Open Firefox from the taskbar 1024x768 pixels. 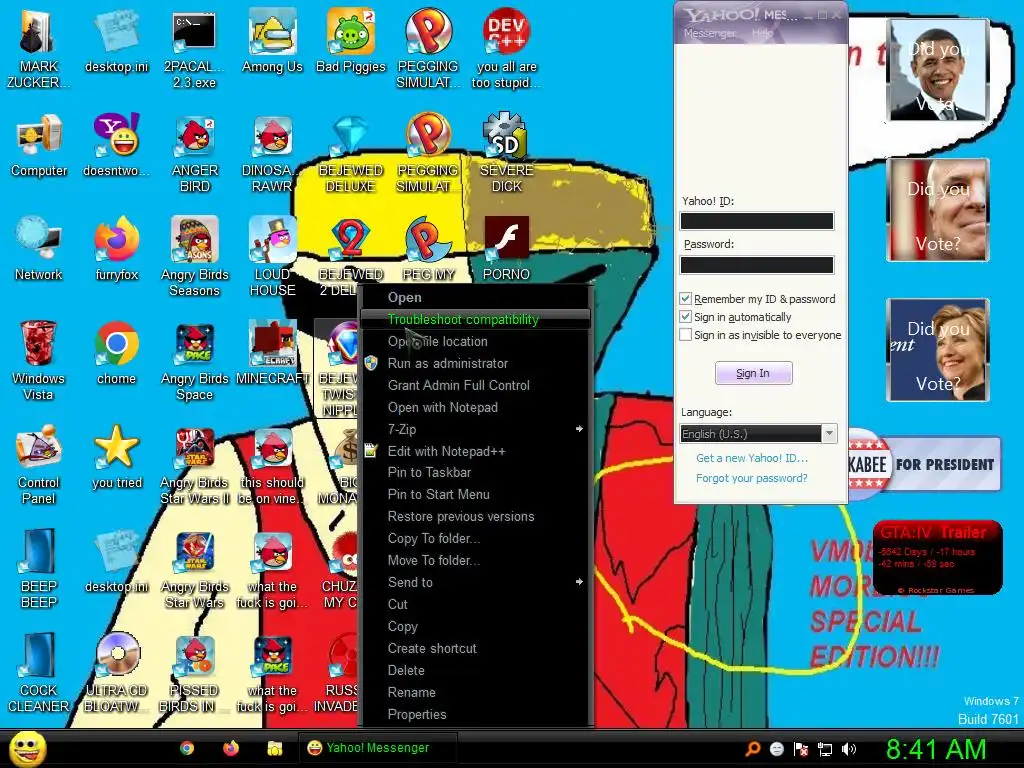tap(231, 748)
